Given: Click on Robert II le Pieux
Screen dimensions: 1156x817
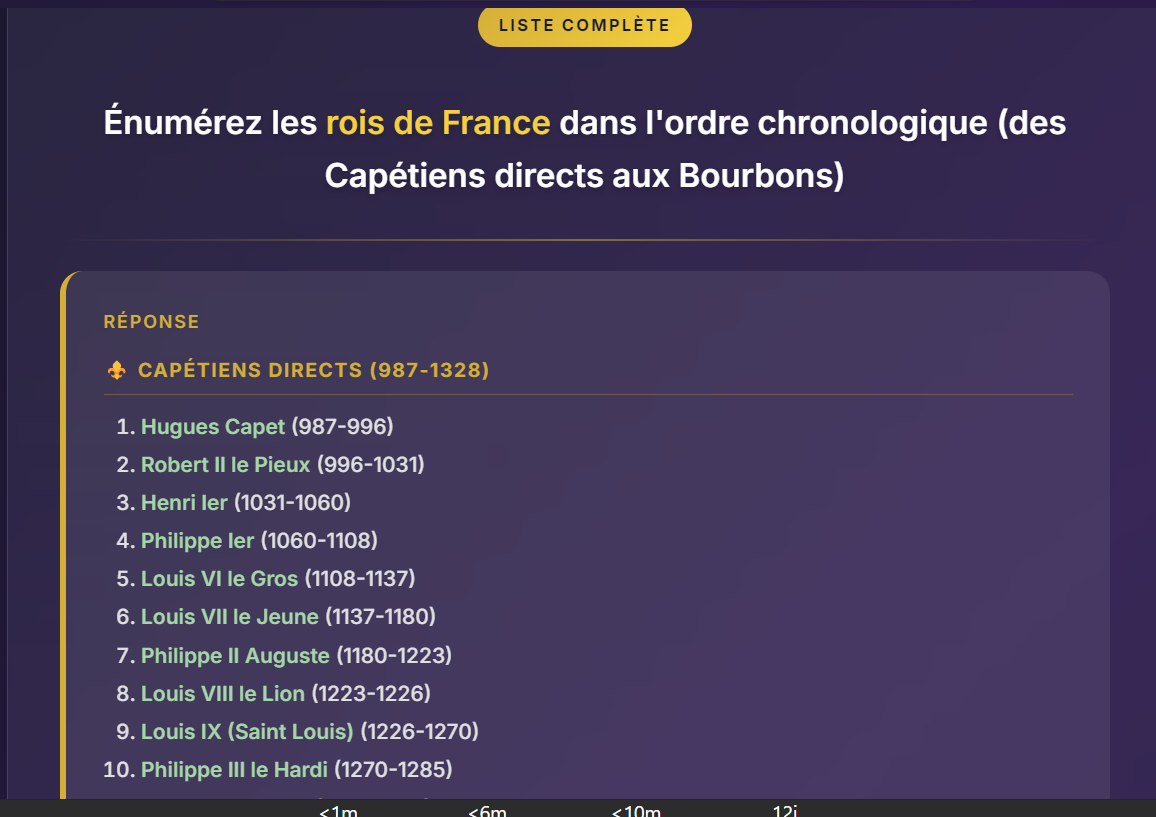Looking at the screenshot, I should (x=226, y=465).
